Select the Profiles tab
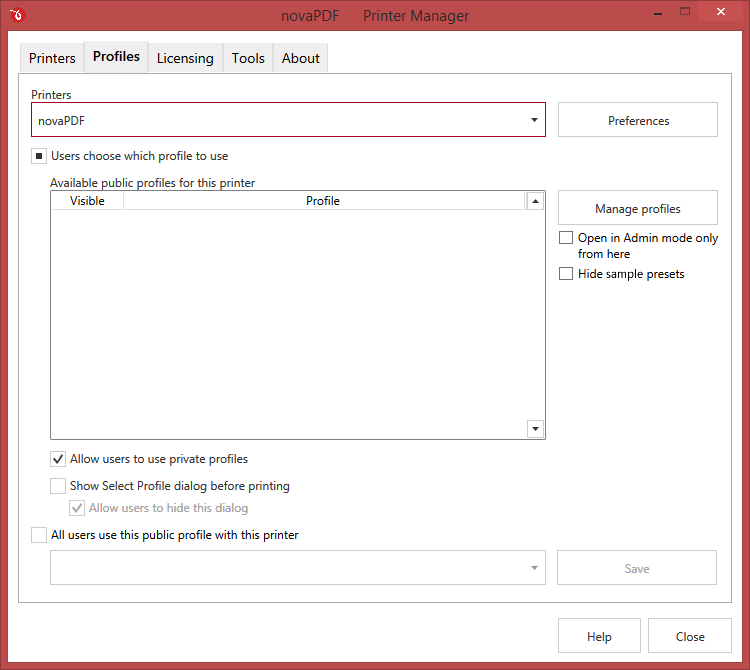This screenshot has height=670, width=750. [116, 56]
